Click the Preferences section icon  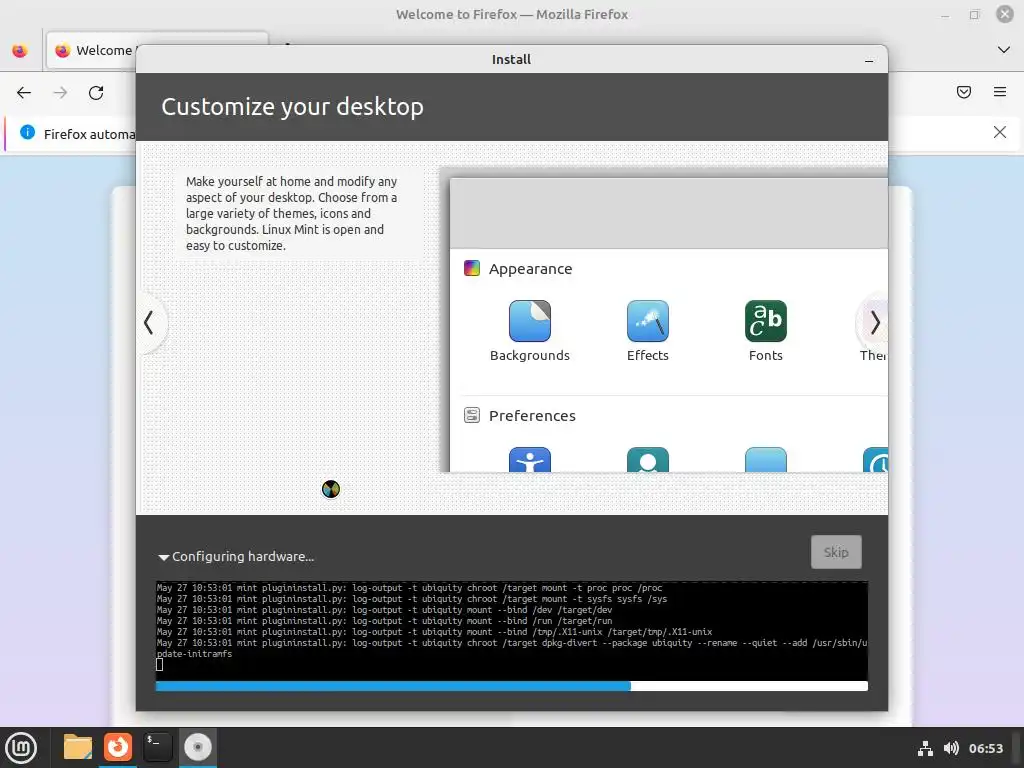point(472,415)
